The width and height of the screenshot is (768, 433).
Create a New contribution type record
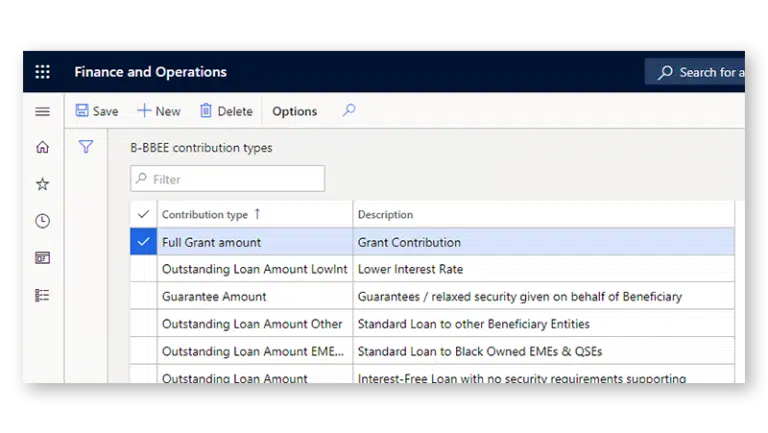coord(159,111)
